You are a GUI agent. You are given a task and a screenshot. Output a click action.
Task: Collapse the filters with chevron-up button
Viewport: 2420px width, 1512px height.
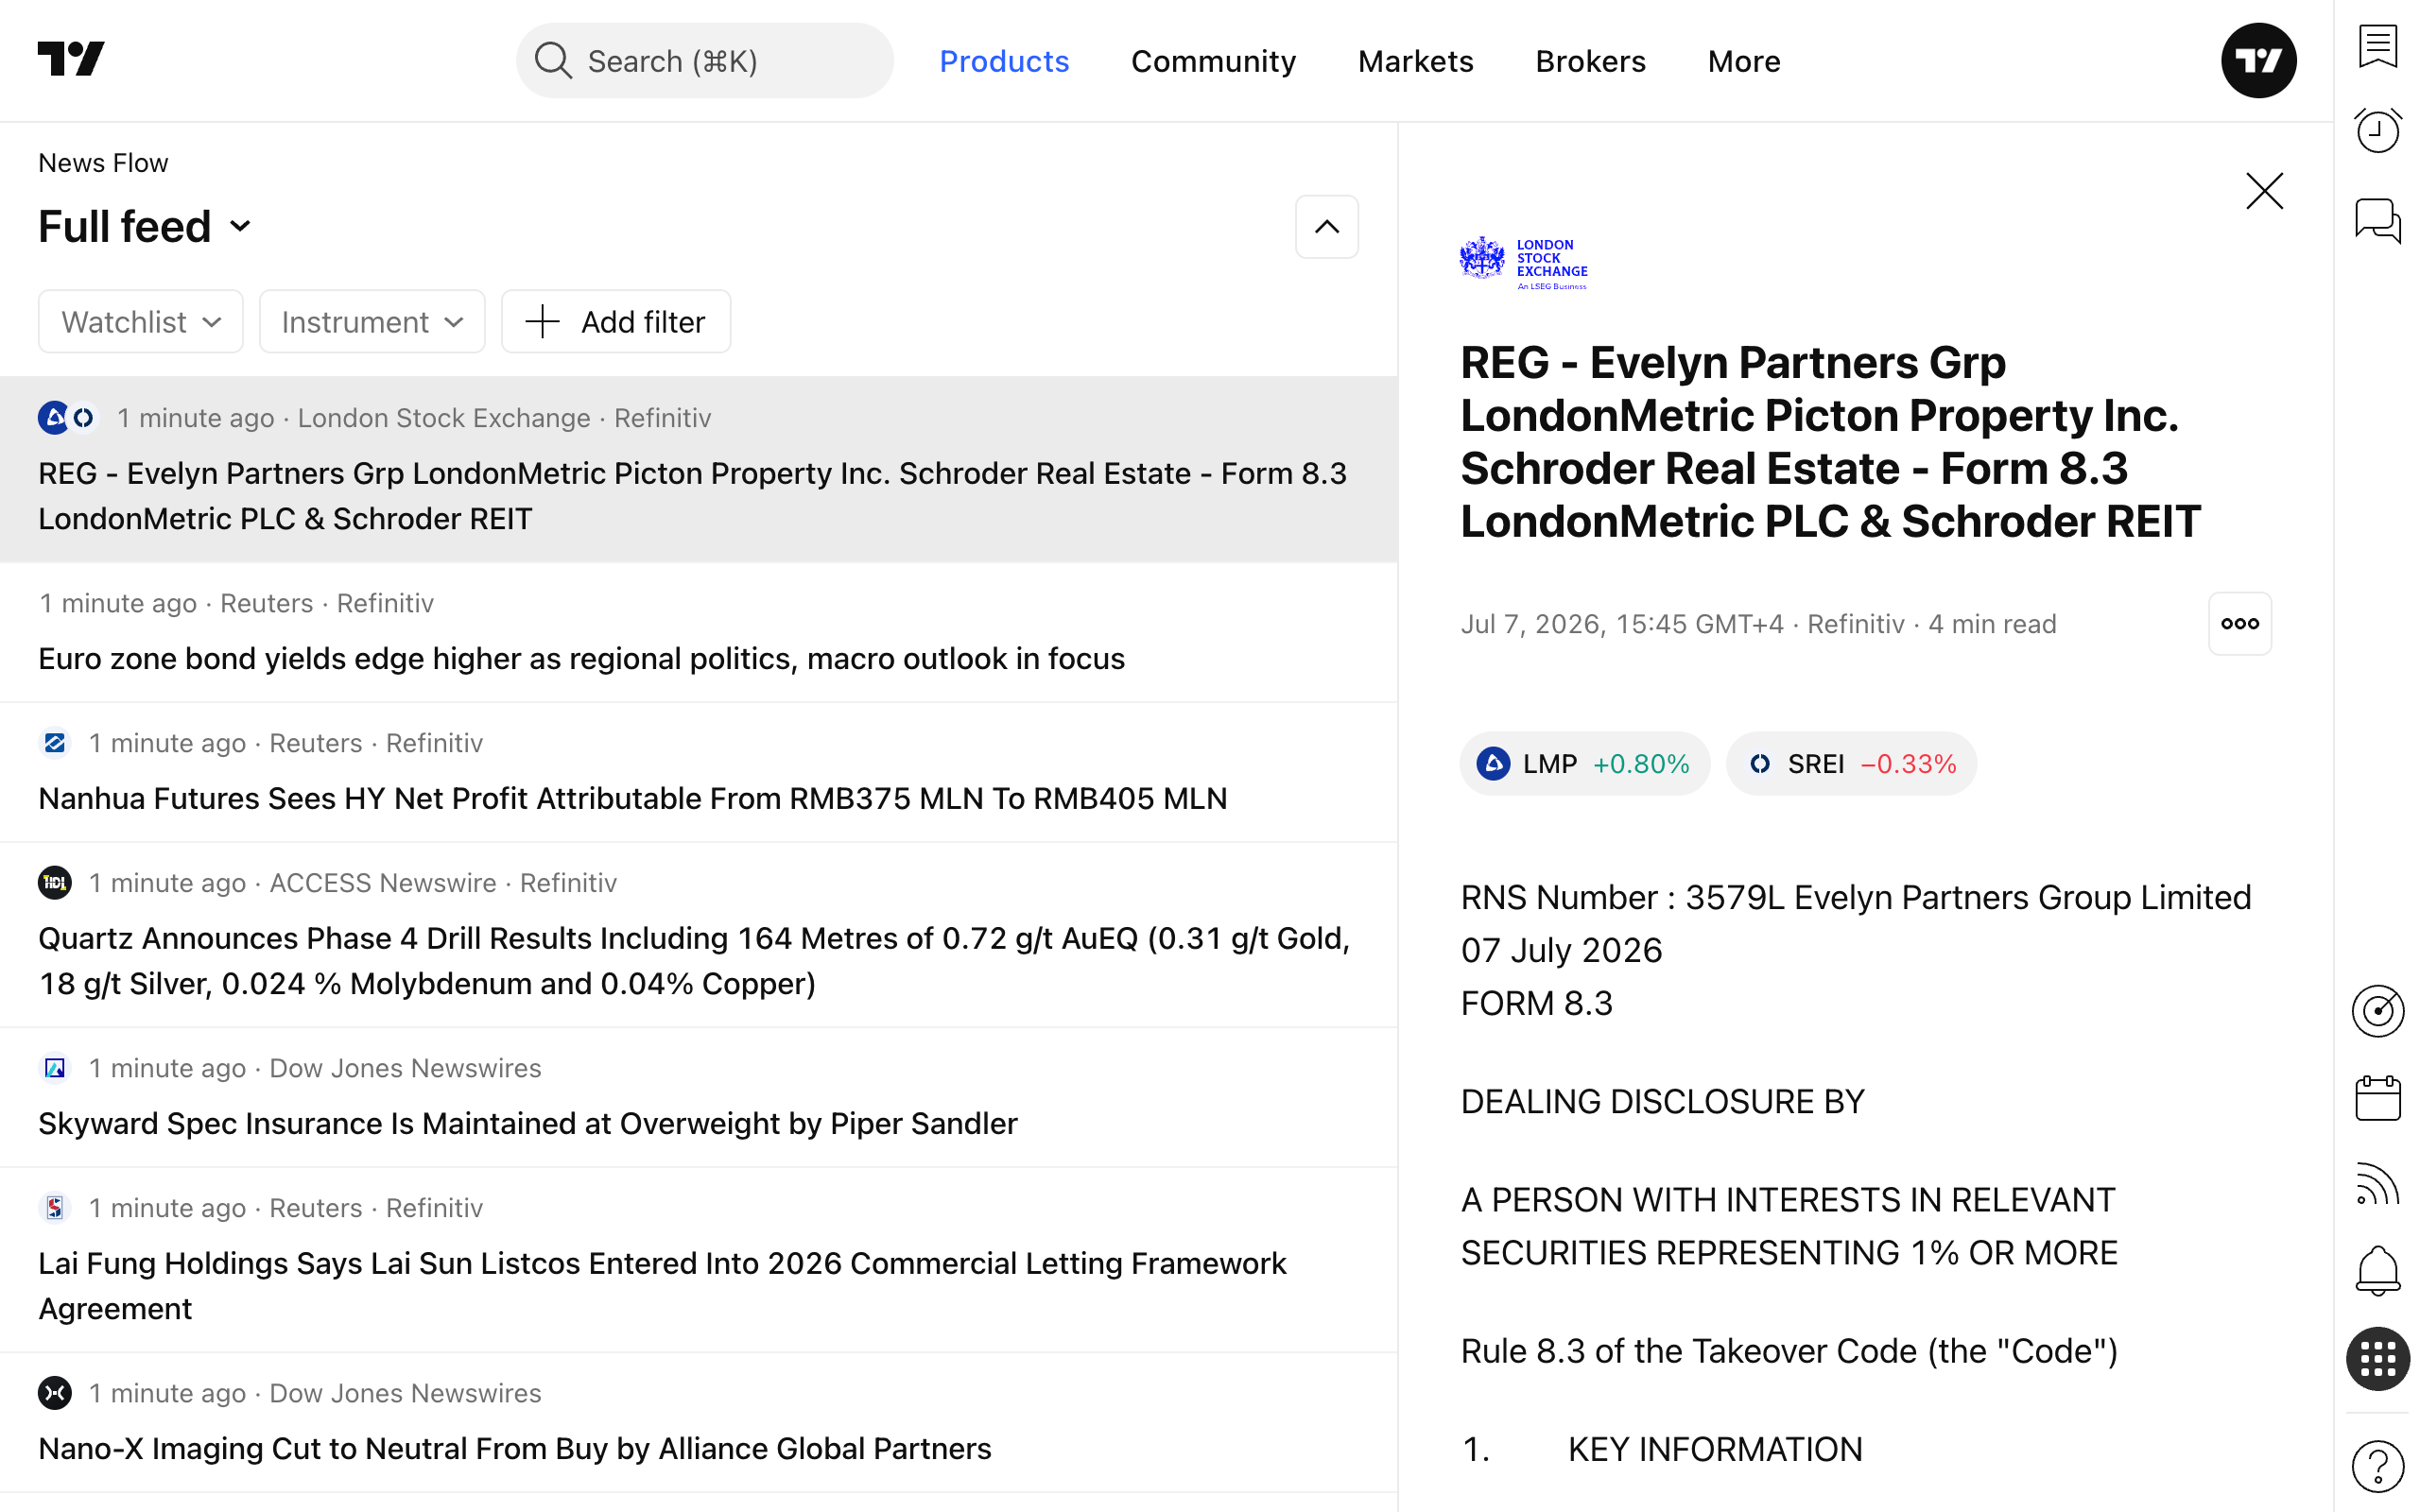(1326, 227)
